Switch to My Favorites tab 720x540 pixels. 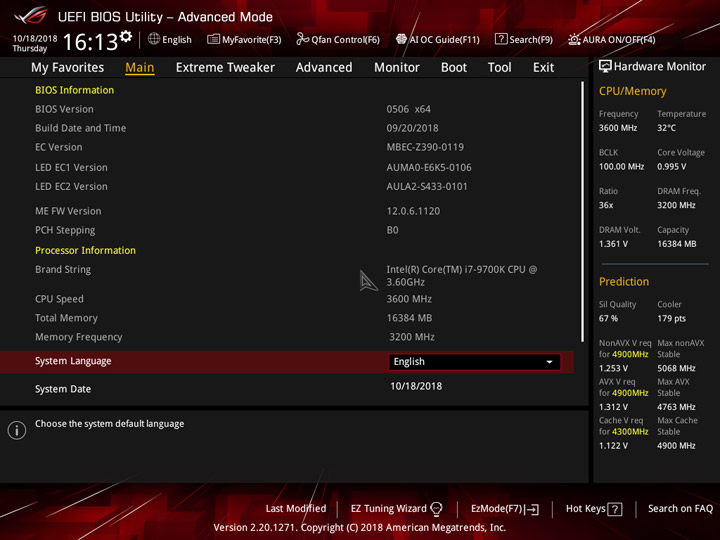68,68
